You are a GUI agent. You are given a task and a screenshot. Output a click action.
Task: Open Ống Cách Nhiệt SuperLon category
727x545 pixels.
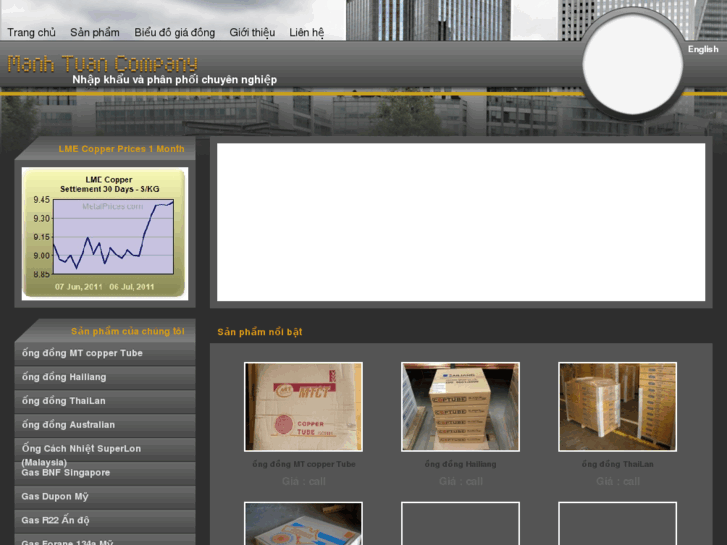105,449
